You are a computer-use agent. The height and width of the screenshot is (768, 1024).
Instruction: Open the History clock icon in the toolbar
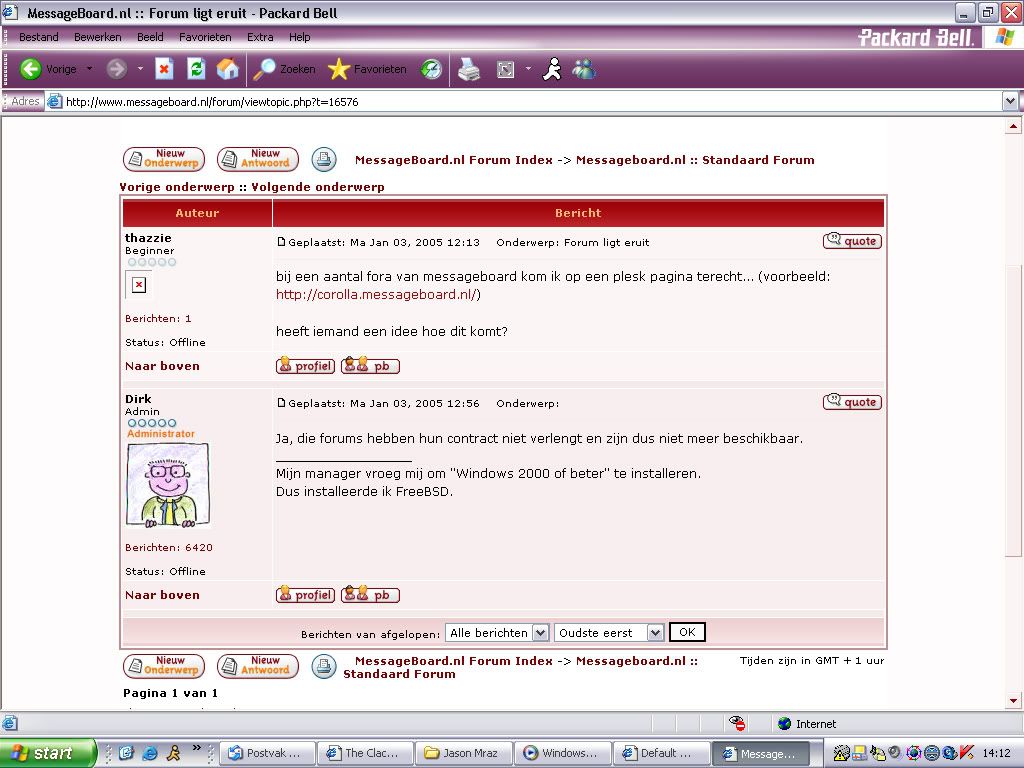click(x=431, y=69)
